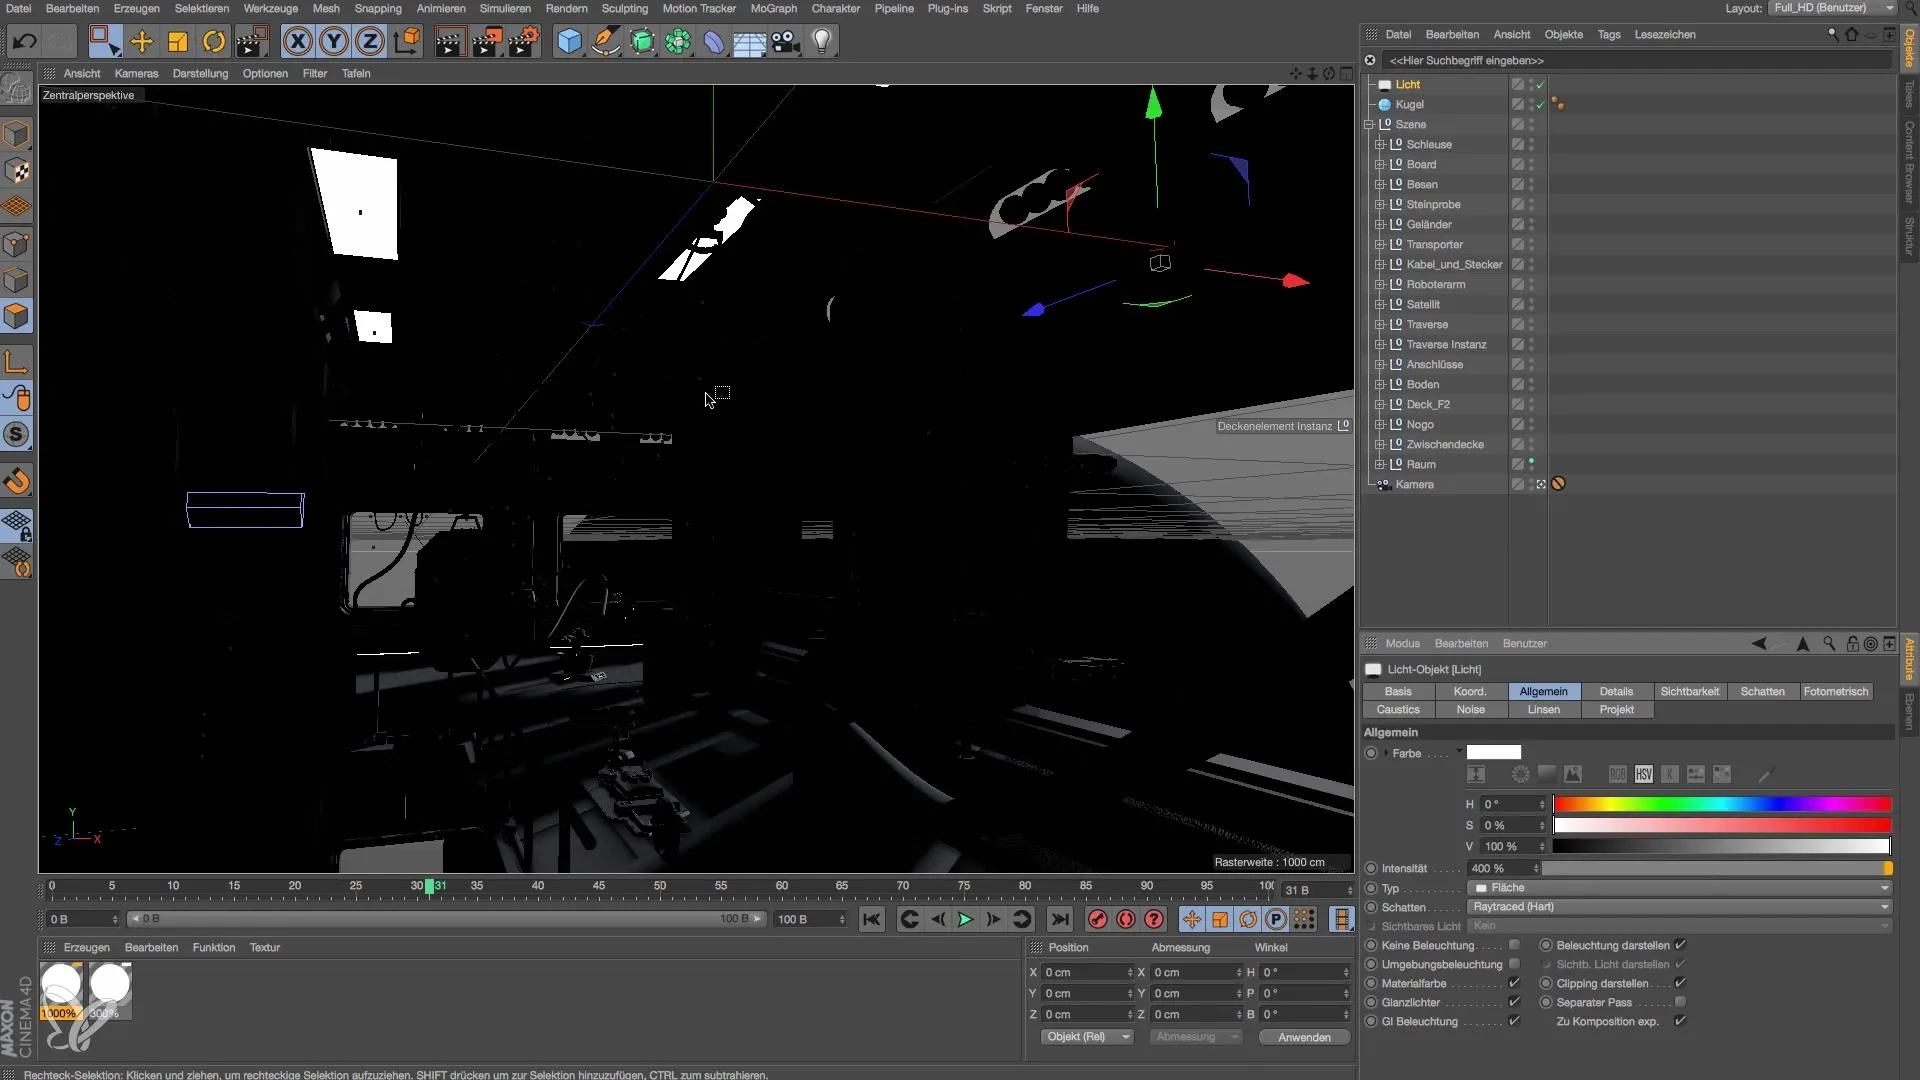Viewport: 1920px width, 1080px height.
Task: Toggle Clipping darstellen checkbox
Action: pyautogui.click(x=1680, y=983)
